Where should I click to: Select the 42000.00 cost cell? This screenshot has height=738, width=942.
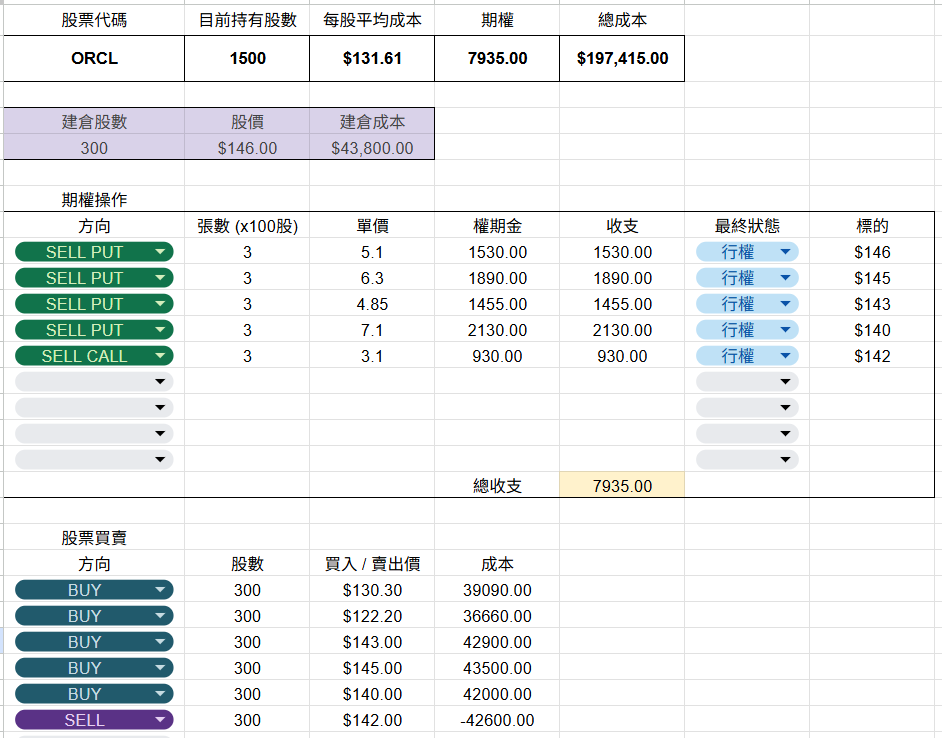497,694
